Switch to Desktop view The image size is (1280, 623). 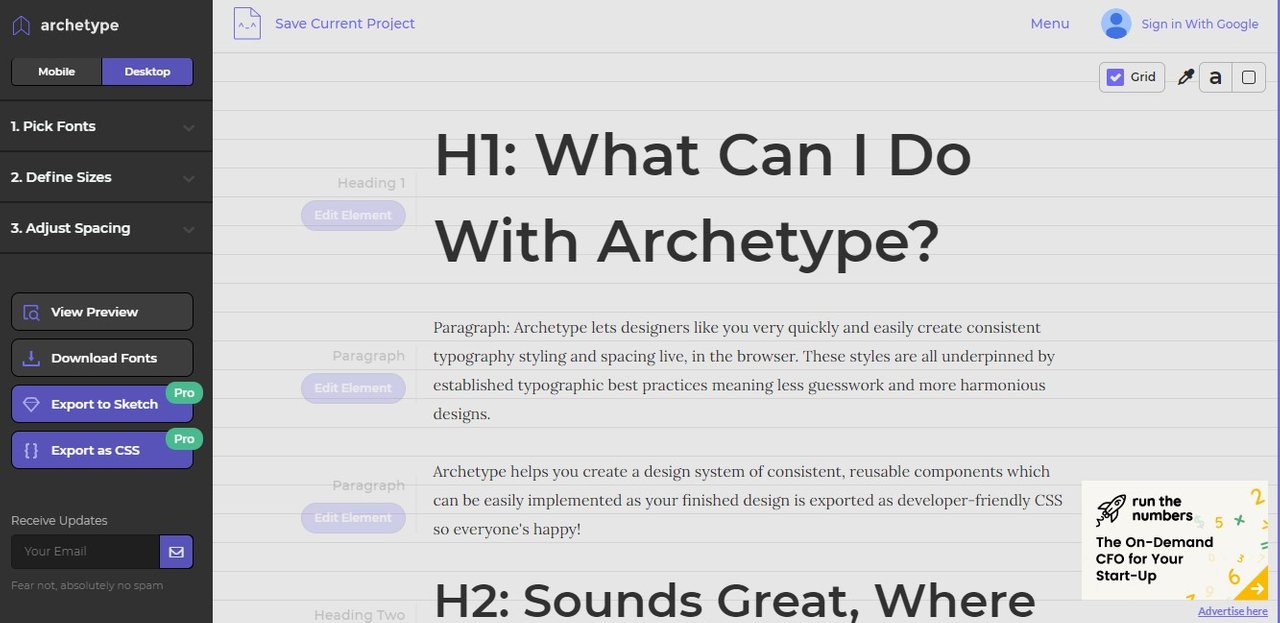pyautogui.click(x=147, y=72)
